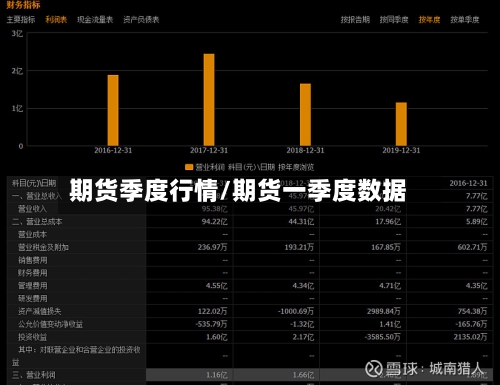
Task: Select the 资产减值损失 row label
Action: [40, 311]
